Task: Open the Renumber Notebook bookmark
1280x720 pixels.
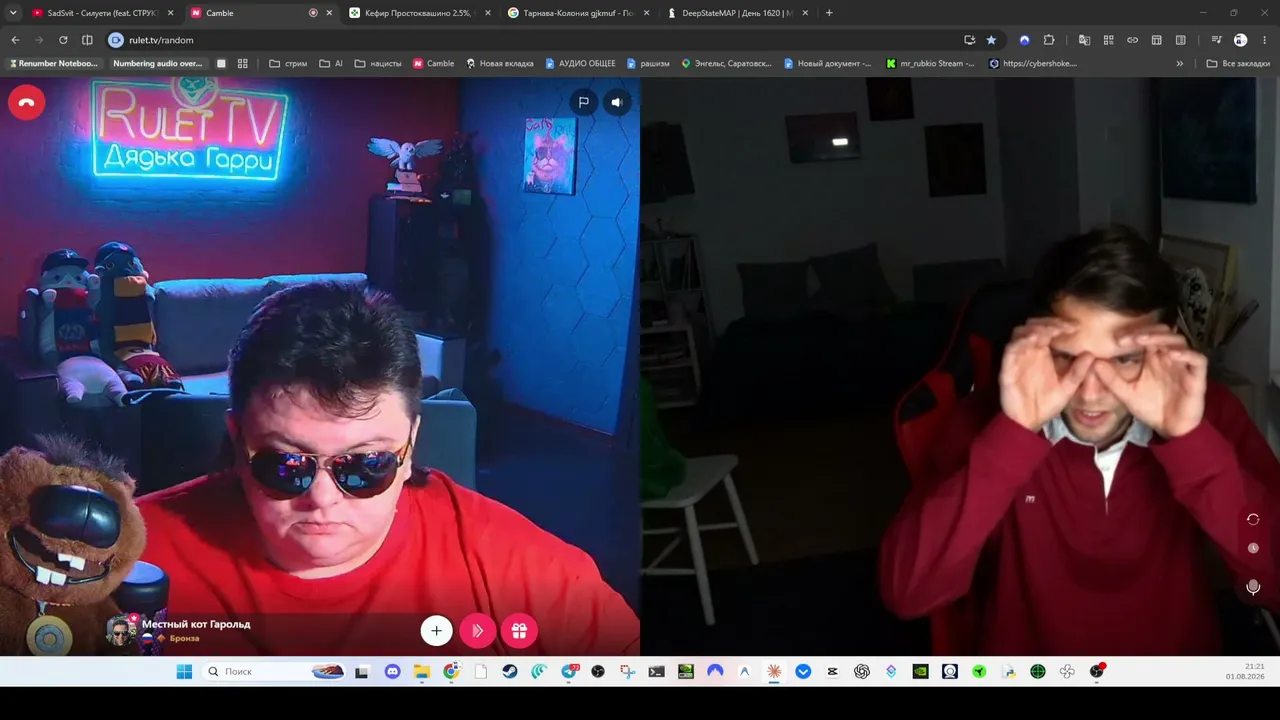Action: [x=53, y=63]
